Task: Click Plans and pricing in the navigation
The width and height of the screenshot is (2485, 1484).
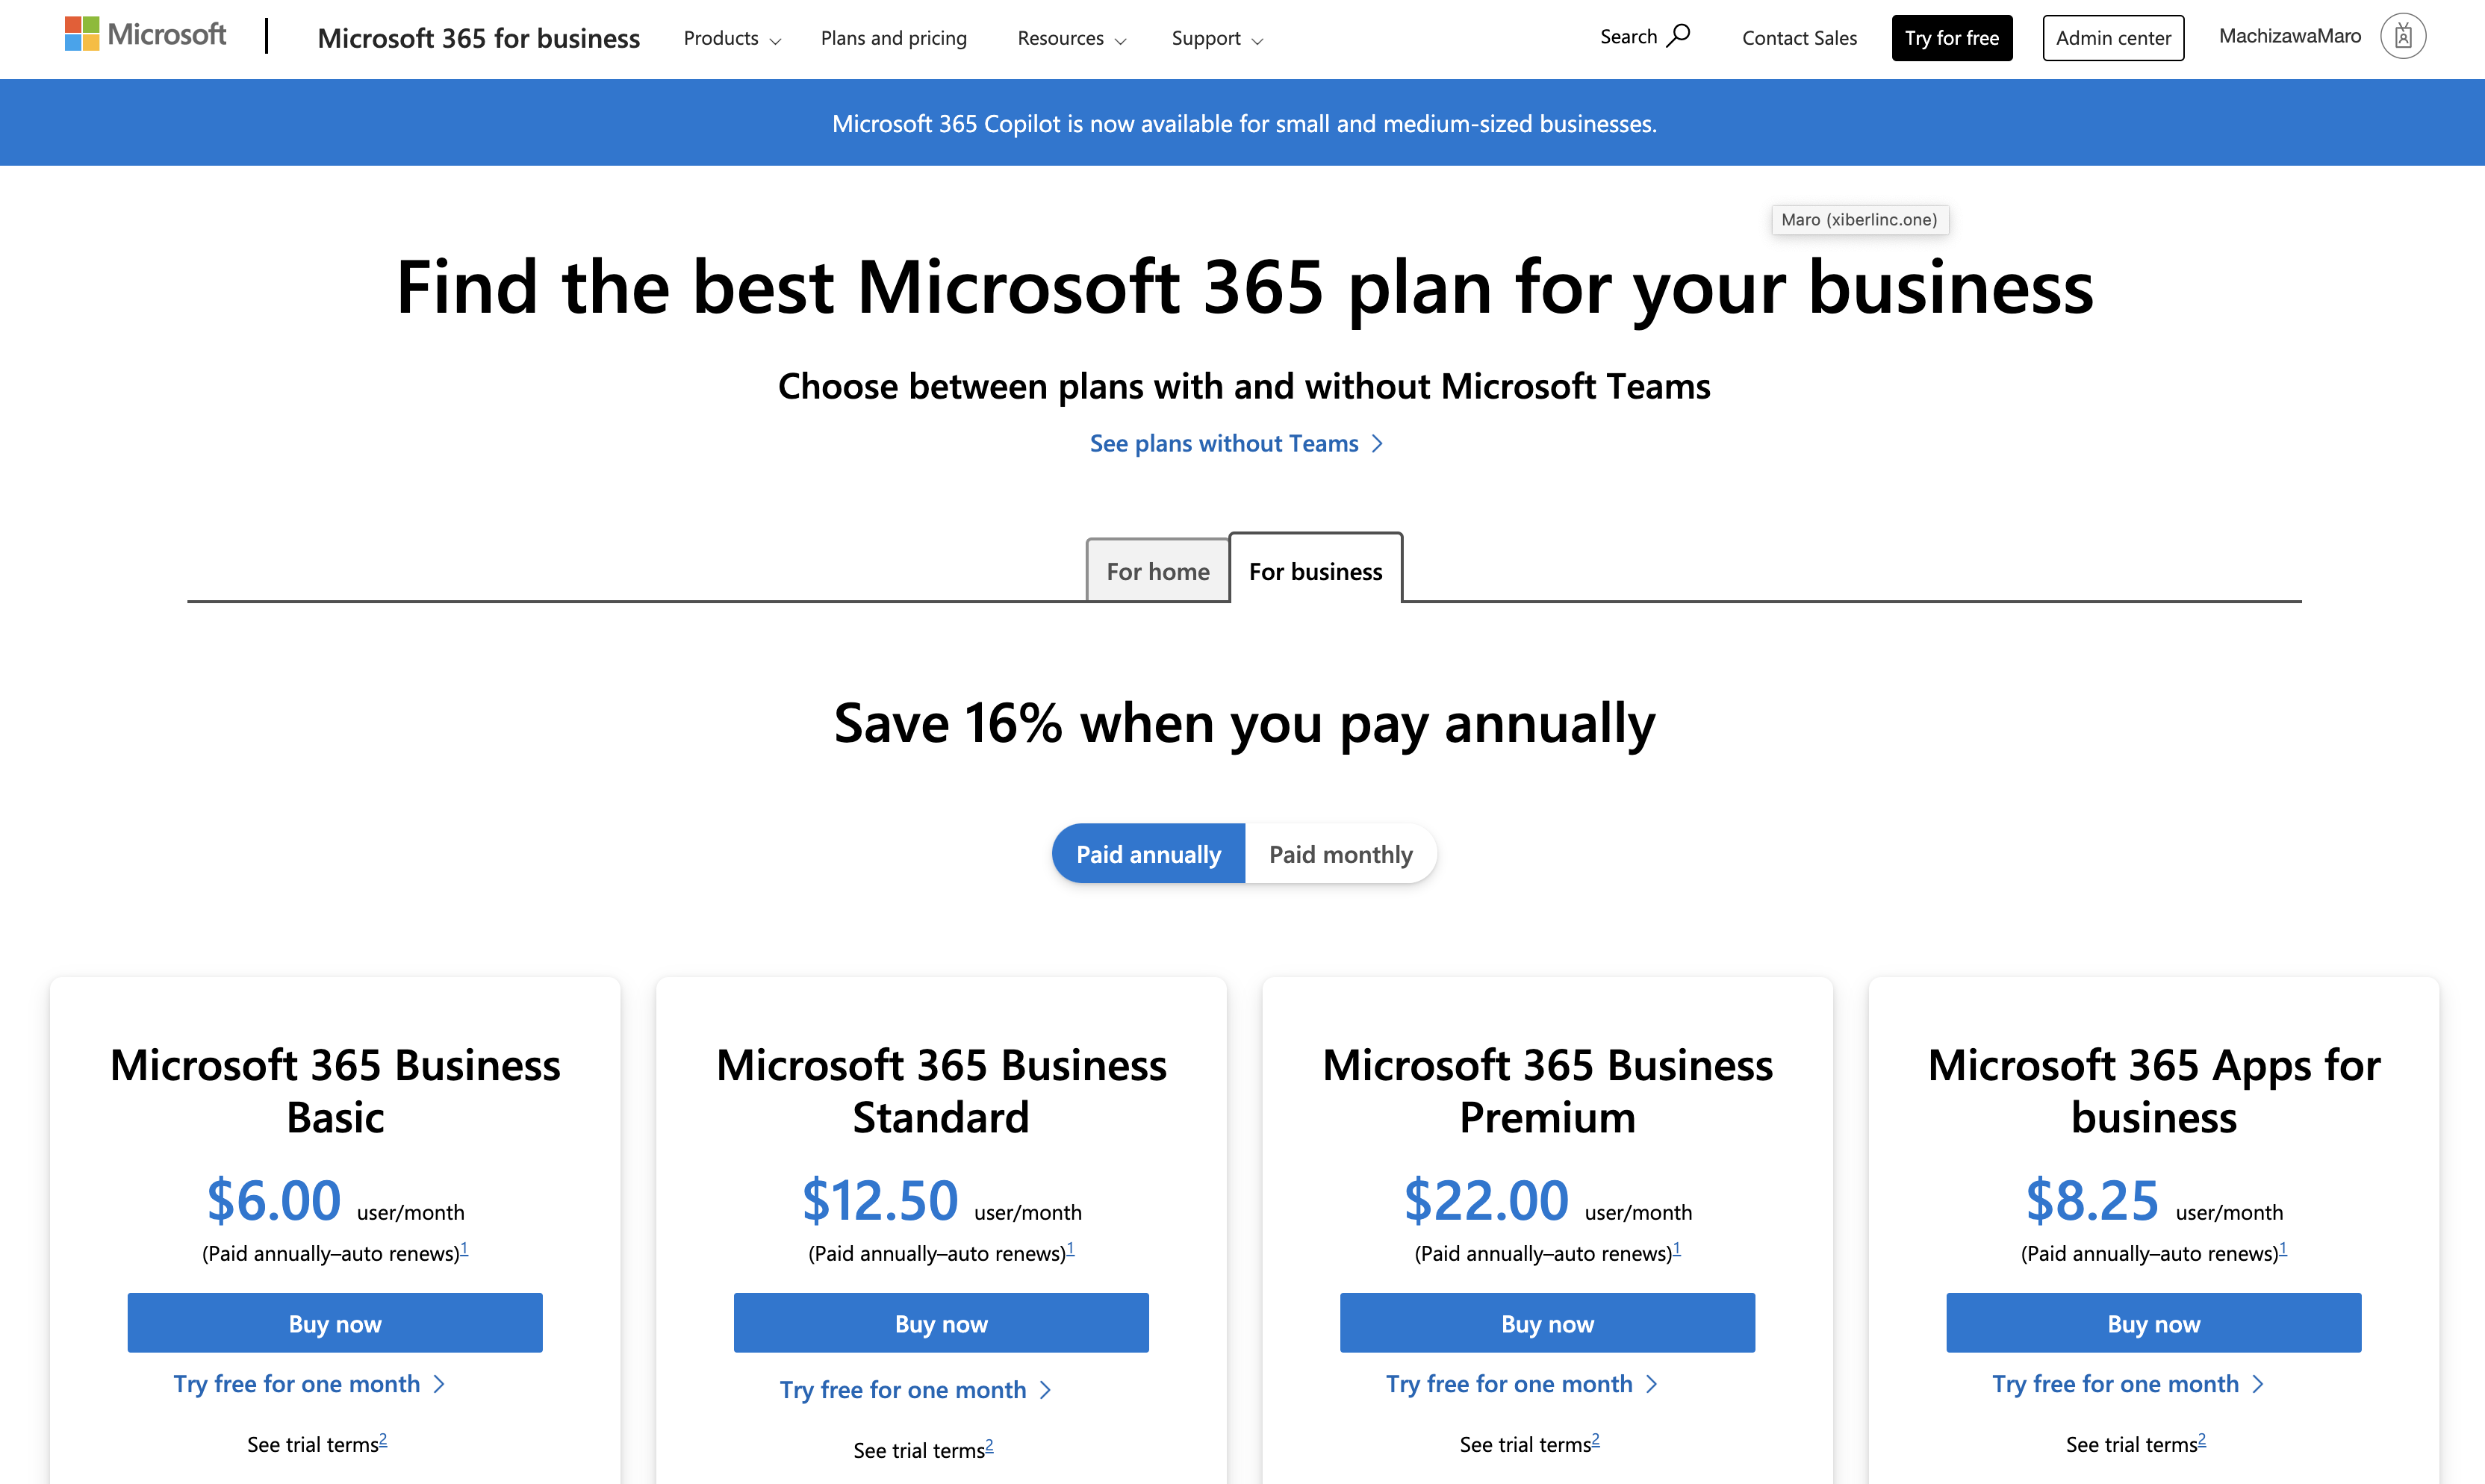Action: [x=892, y=38]
